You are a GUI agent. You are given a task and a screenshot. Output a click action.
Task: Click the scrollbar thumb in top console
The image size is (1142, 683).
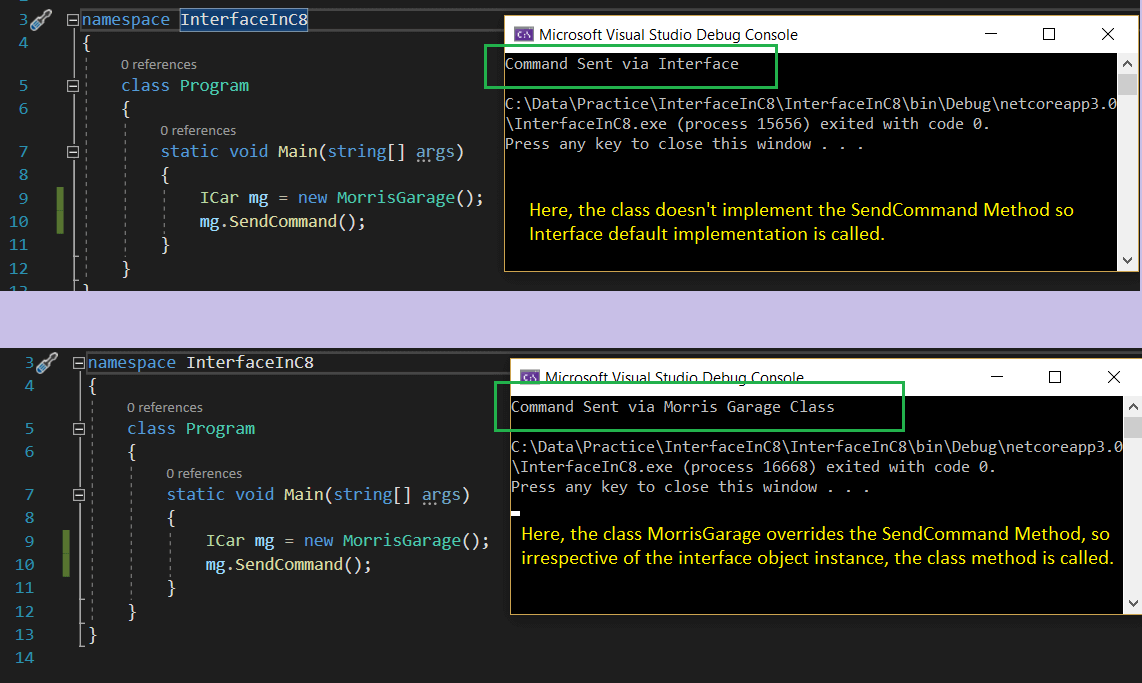pos(1127,84)
